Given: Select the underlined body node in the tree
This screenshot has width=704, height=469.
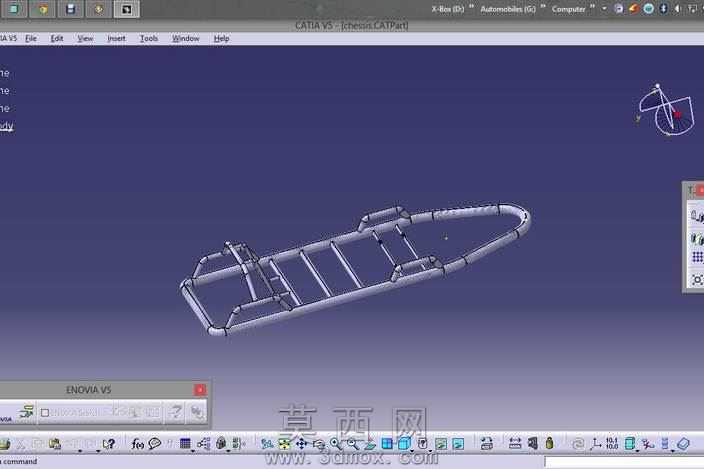Looking at the screenshot, I should click(6, 126).
